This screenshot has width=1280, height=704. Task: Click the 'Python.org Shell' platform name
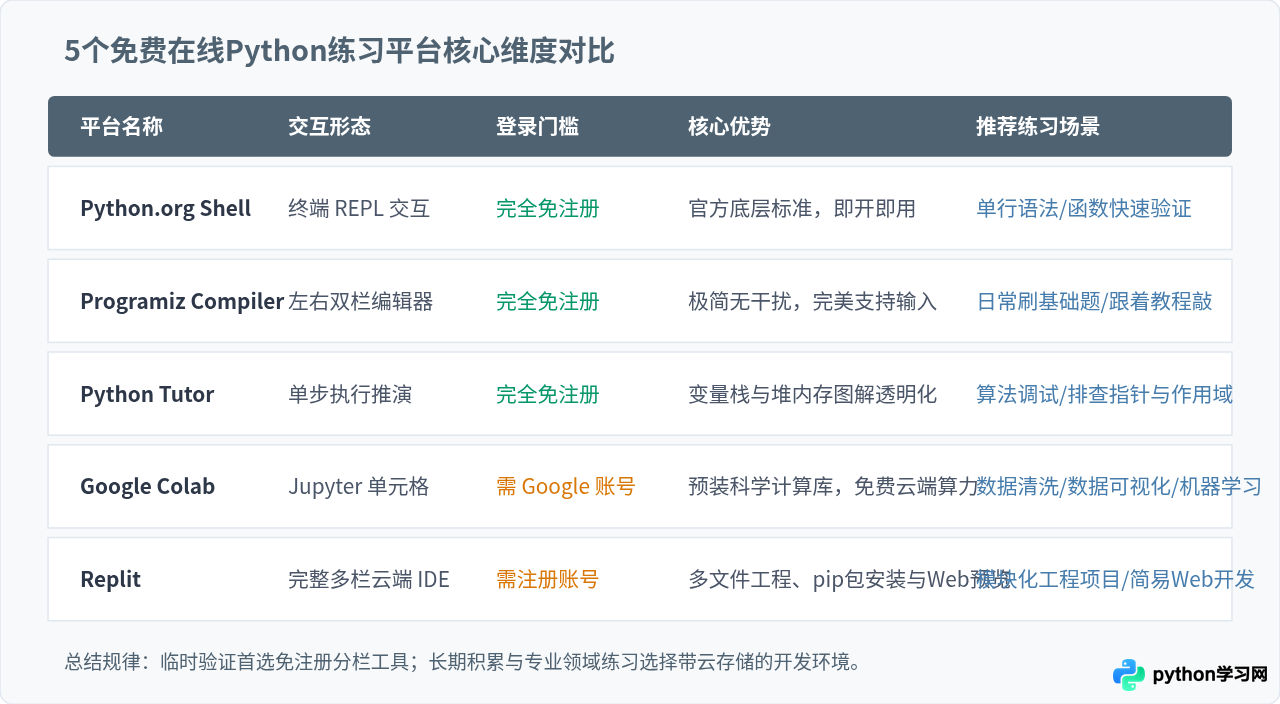click(x=166, y=209)
